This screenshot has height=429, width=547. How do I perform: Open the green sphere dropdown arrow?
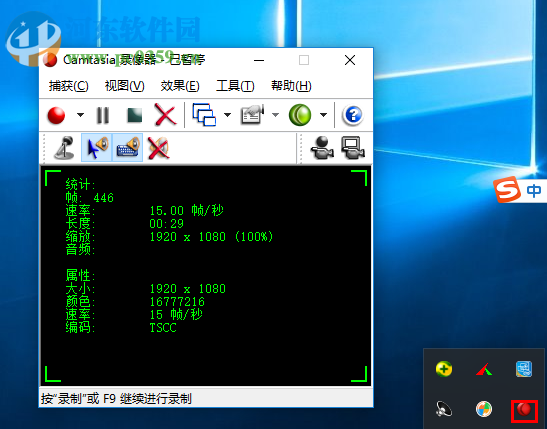[x=323, y=115]
